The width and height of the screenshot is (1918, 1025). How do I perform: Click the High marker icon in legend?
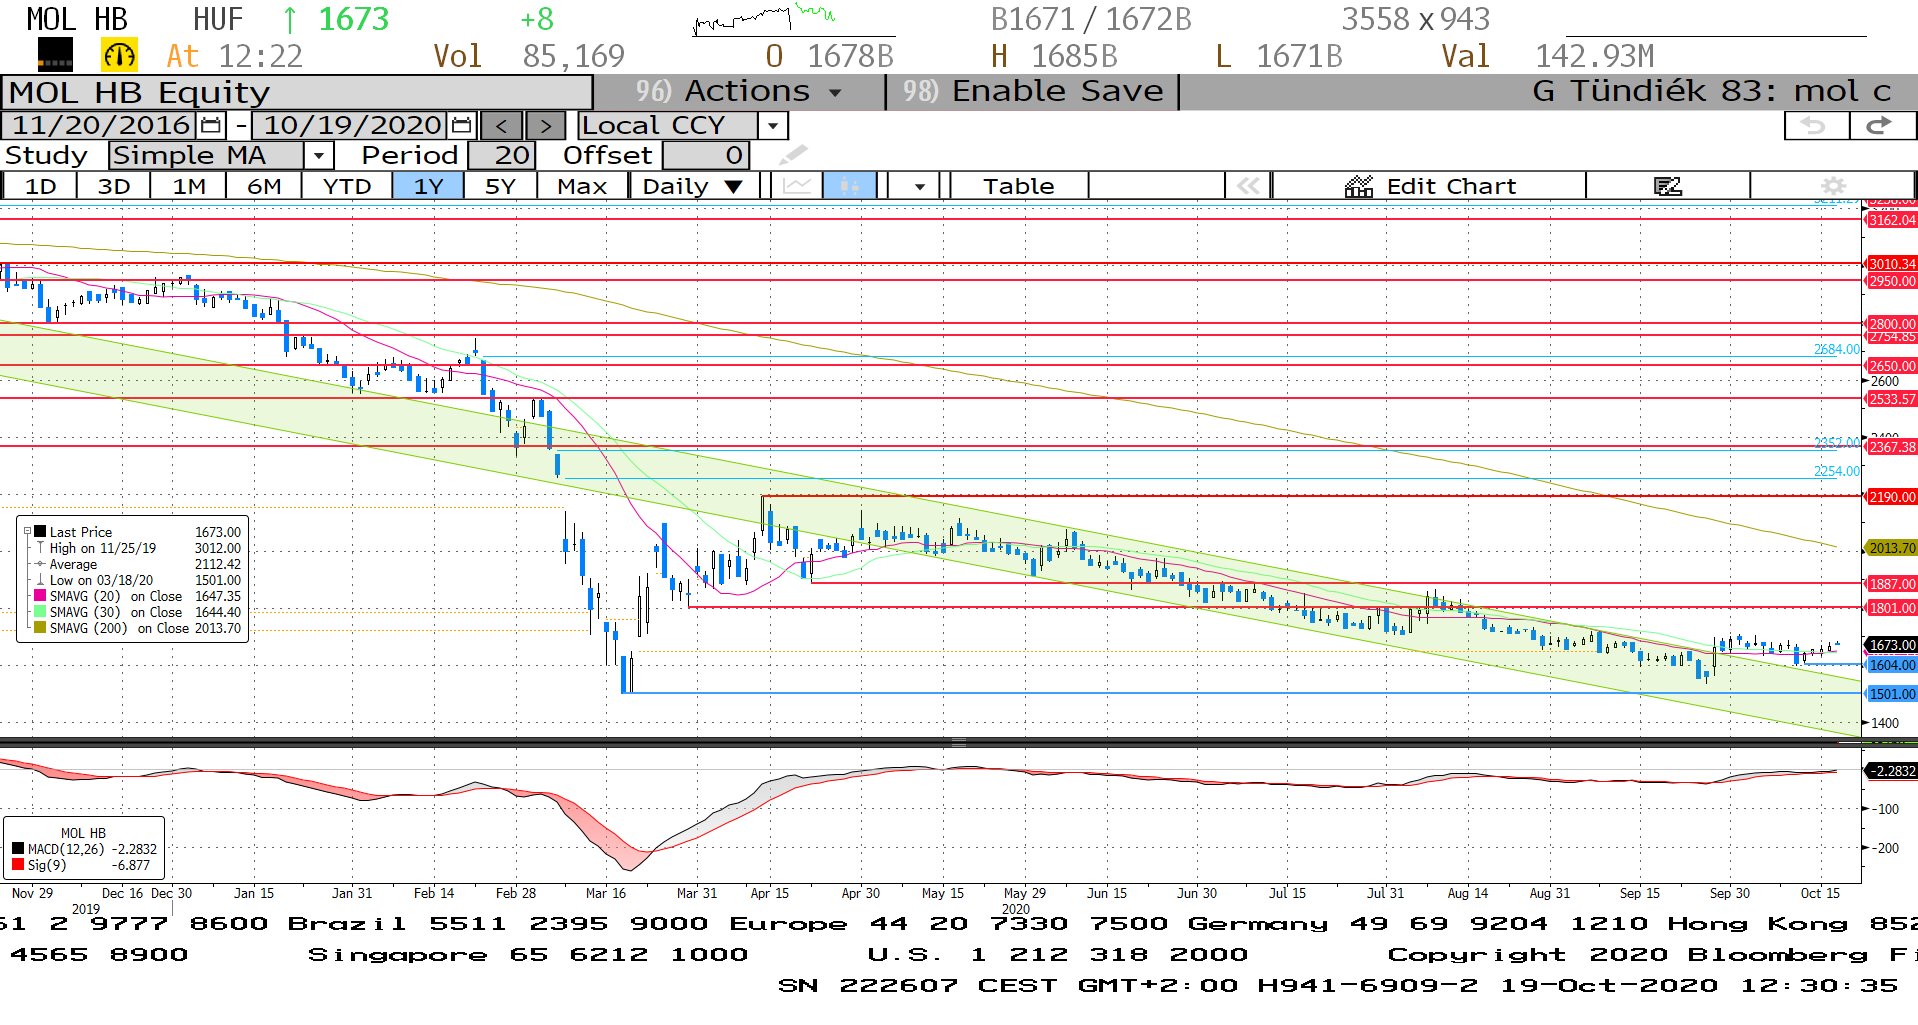(x=40, y=548)
